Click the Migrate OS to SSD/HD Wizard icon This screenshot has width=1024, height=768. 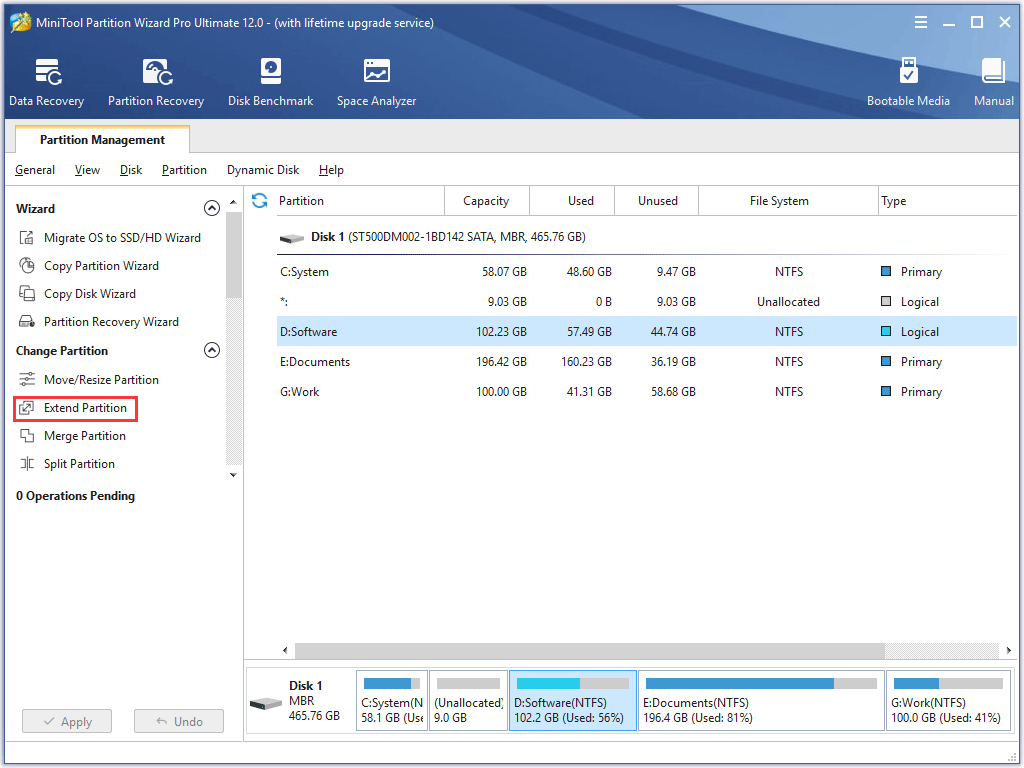pyautogui.click(x=27, y=238)
